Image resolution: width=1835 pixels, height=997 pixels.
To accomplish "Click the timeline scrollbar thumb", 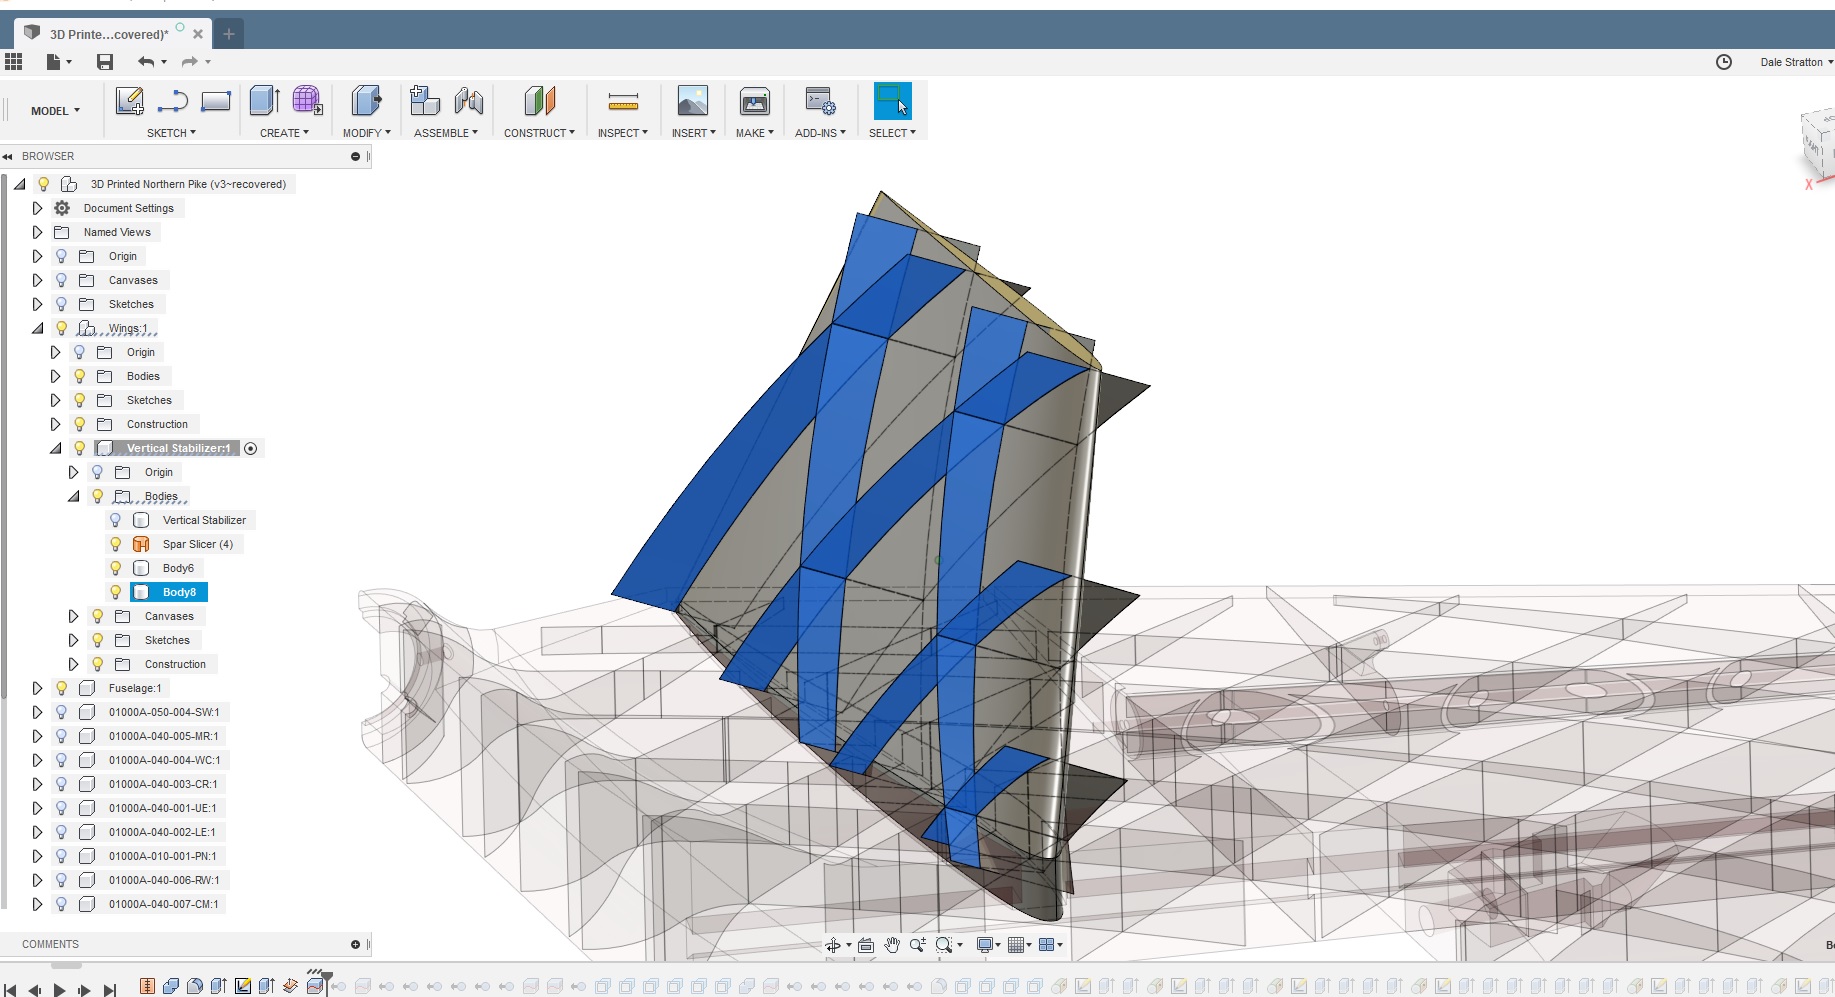I will (x=66, y=966).
